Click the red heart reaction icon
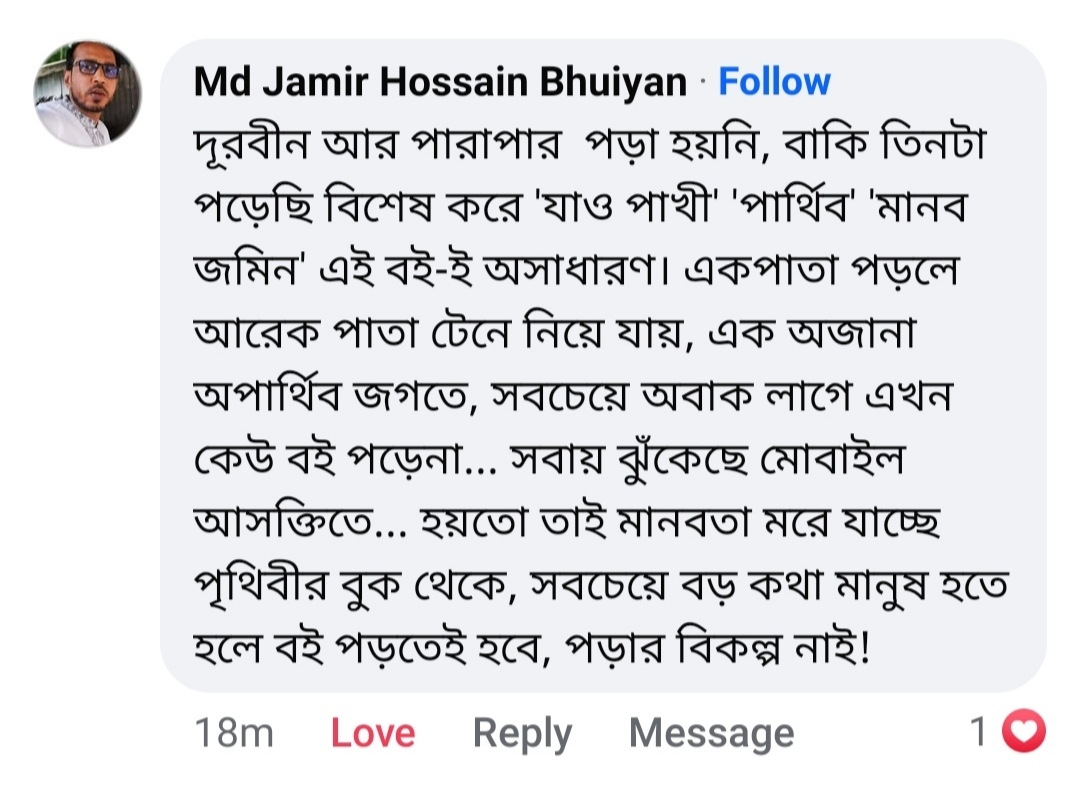The image size is (1080, 797). [1023, 733]
